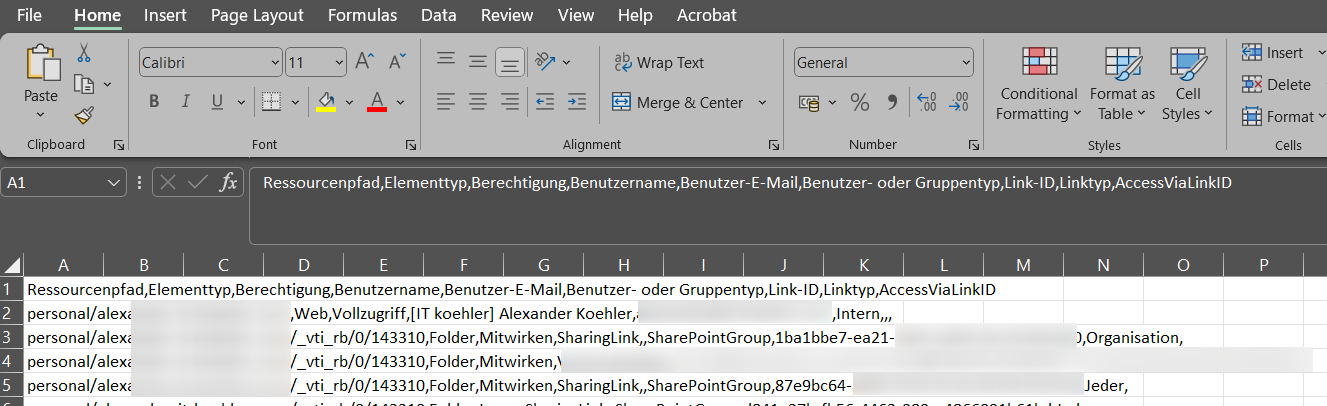Toggle Bold formatting

(154, 102)
